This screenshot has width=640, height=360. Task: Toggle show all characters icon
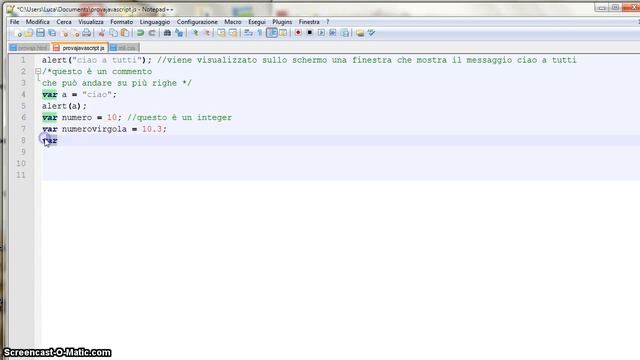click(260, 33)
